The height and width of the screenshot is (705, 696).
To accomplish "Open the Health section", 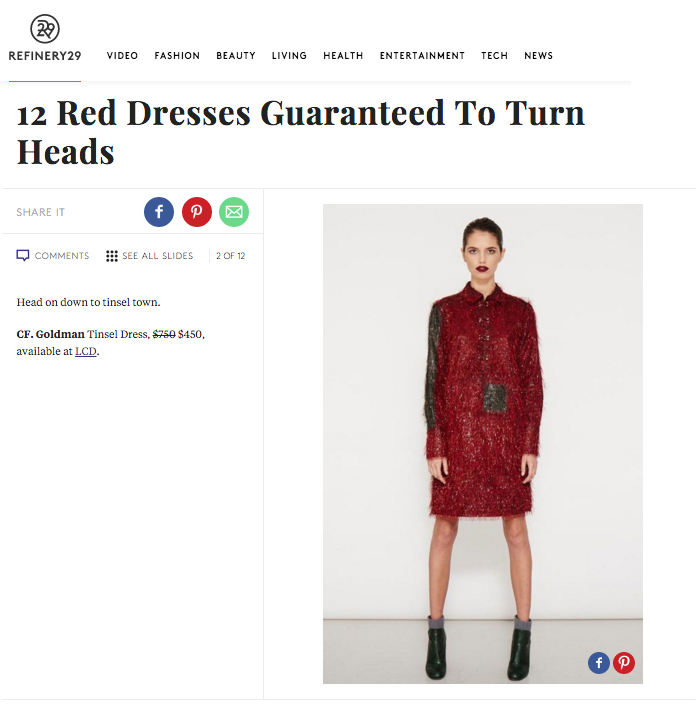I will (343, 56).
